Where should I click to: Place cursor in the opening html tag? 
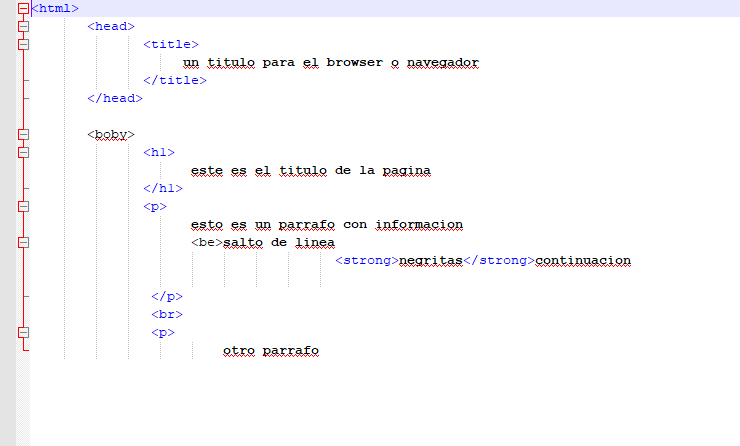[55, 8]
